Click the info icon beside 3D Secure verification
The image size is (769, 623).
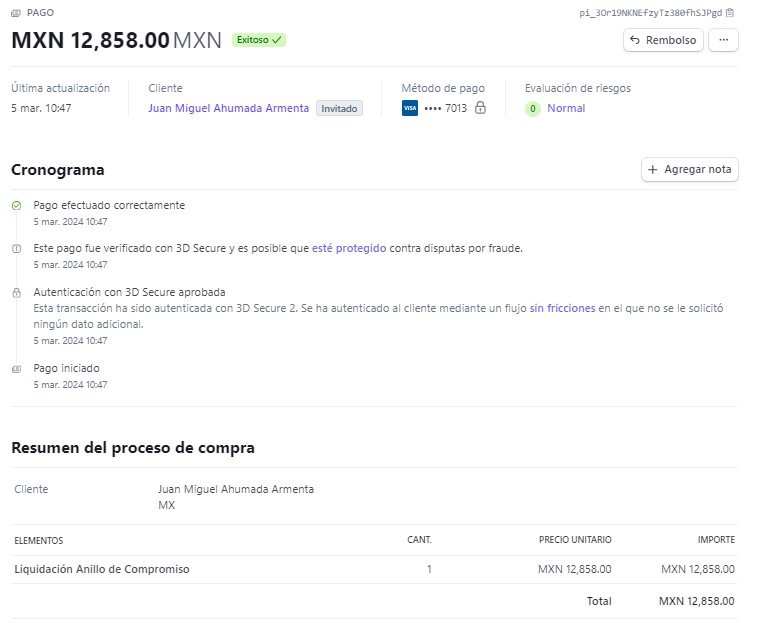pos(17,249)
